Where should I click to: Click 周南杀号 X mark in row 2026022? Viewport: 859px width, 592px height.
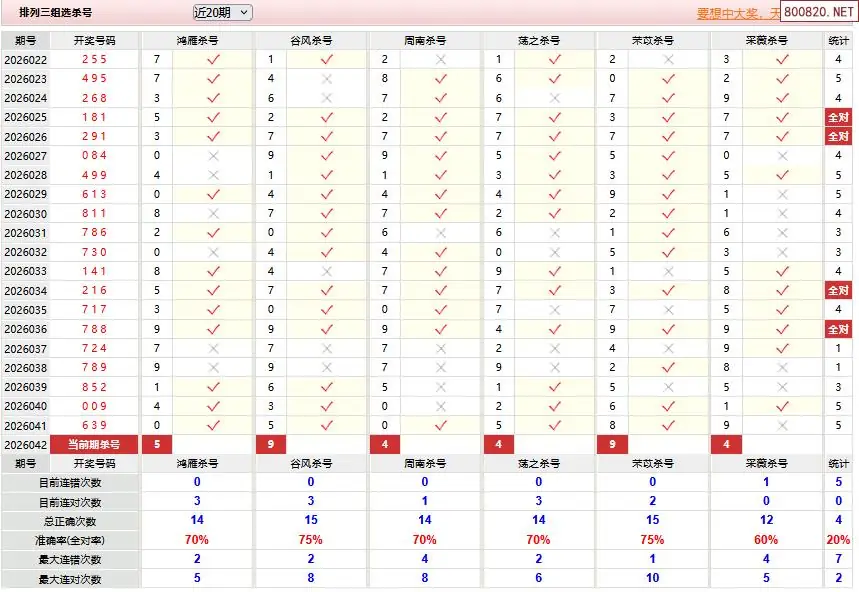(441, 59)
